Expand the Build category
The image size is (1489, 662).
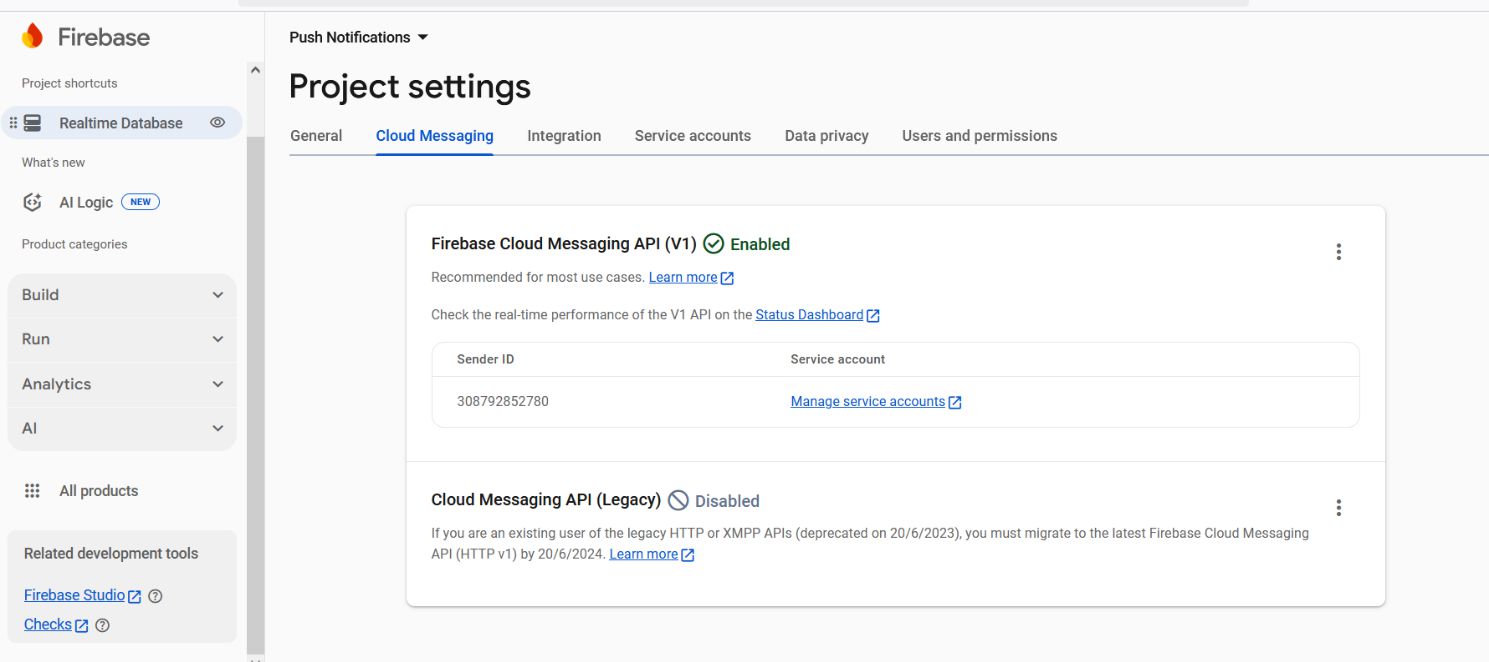coord(122,295)
